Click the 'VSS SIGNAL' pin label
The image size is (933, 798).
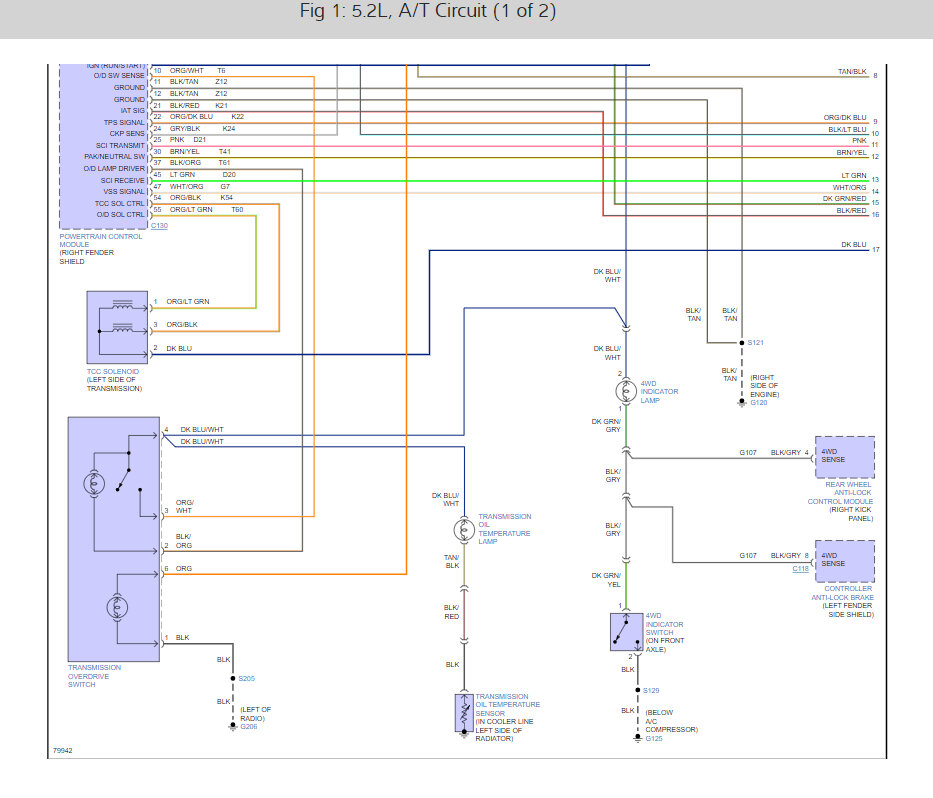[x=124, y=192]
